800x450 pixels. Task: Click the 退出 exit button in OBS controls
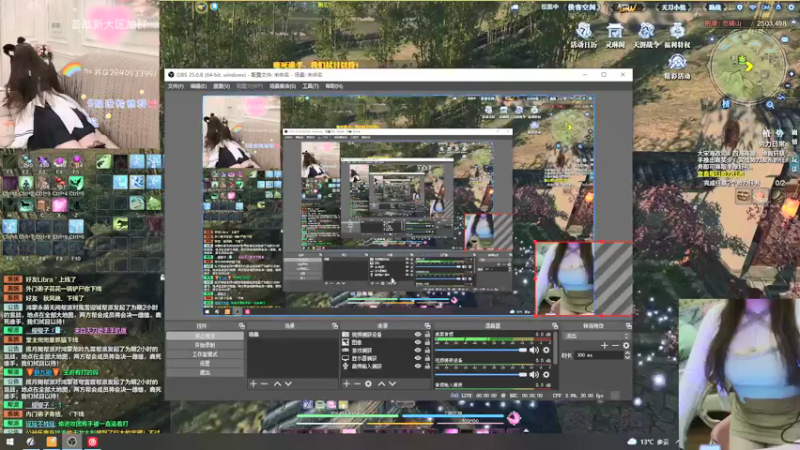click(205, 373)
